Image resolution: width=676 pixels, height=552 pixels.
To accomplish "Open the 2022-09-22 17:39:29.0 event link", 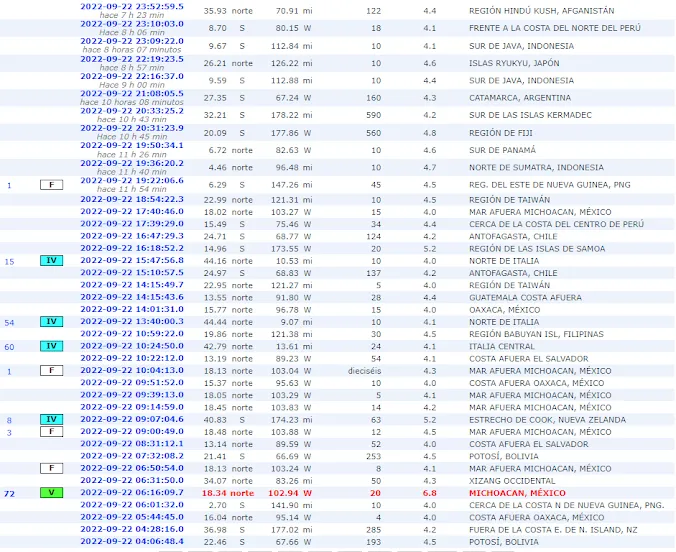I will [x=132, y=223].
